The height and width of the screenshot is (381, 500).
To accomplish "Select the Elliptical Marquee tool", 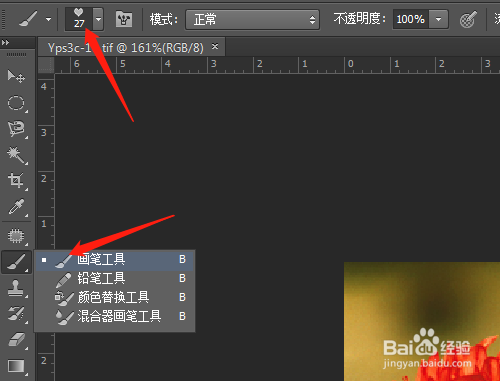I will coord(16,103).
